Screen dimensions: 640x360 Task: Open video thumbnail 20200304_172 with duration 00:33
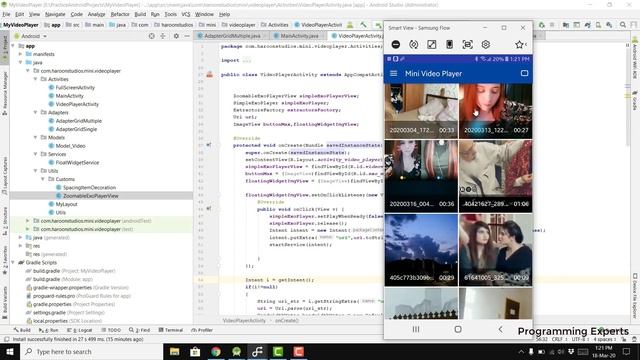(421, 111)
